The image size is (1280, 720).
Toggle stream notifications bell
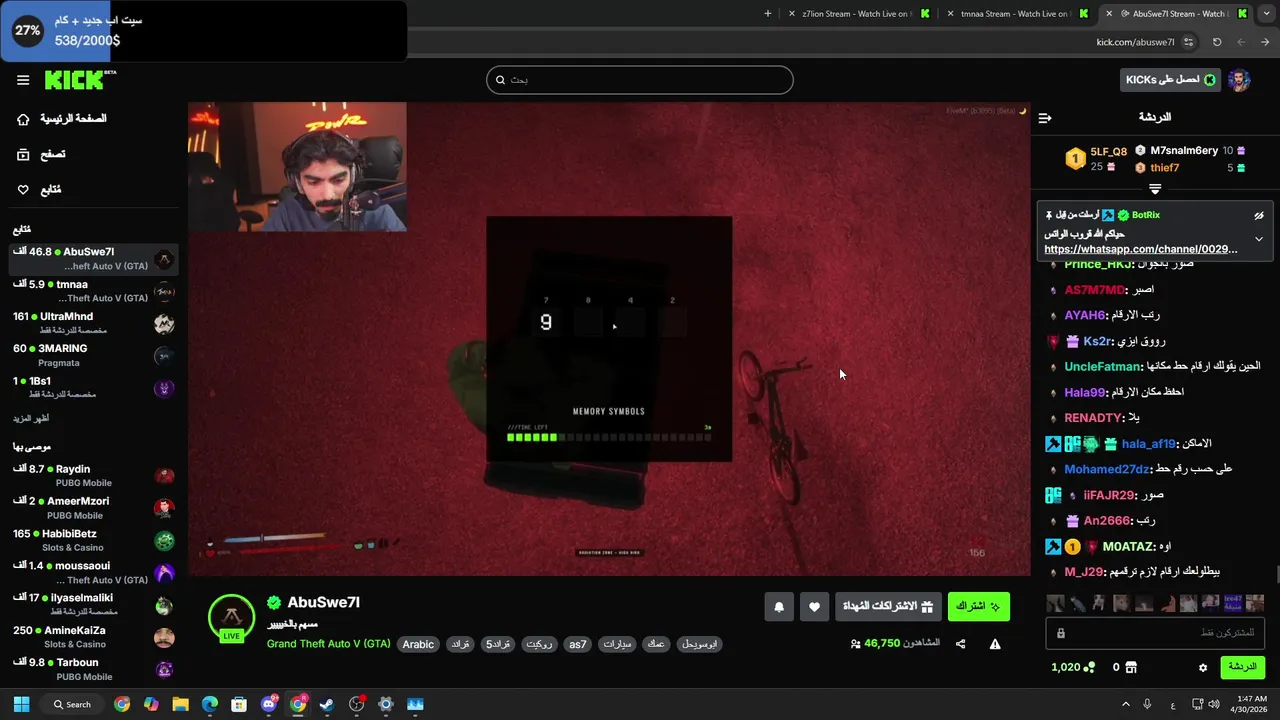(x=779, y=606)
